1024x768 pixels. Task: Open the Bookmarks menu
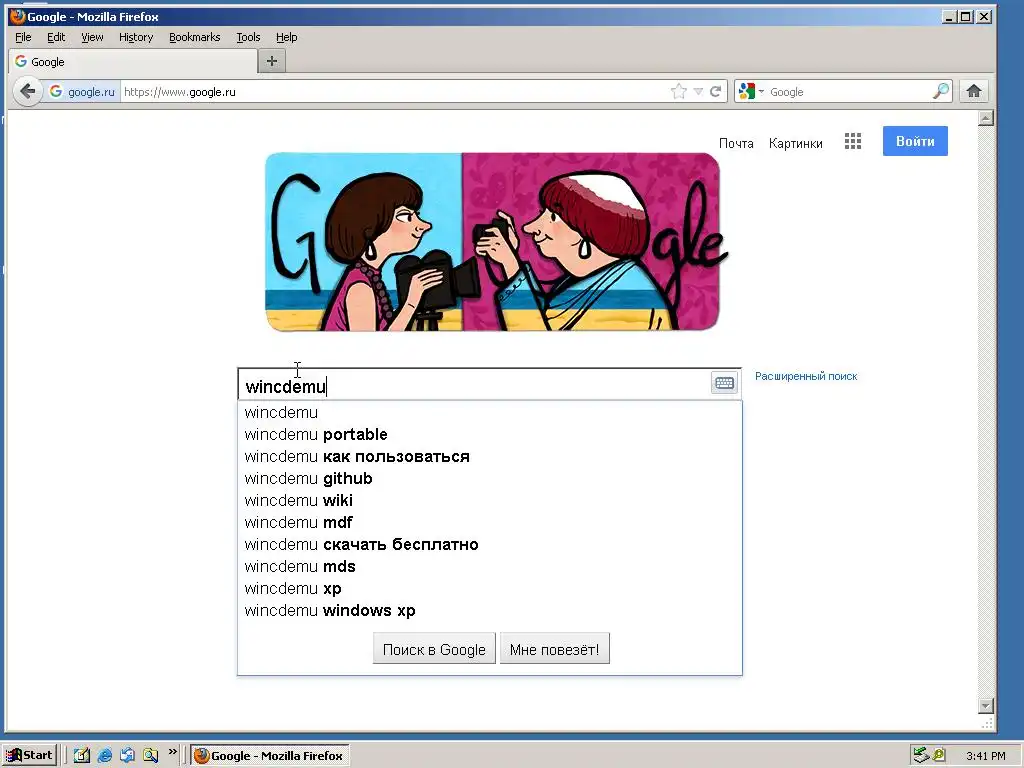click(x=195, y=37)
